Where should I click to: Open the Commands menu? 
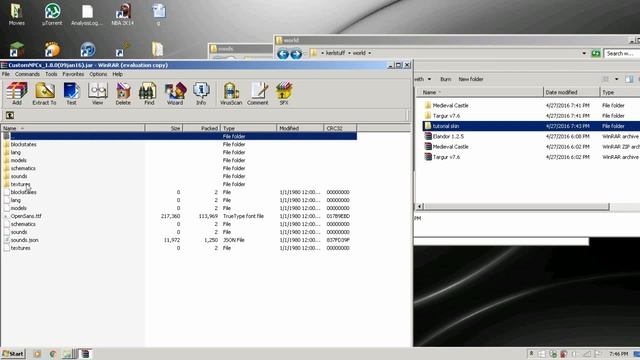click(x=27, y=74)
